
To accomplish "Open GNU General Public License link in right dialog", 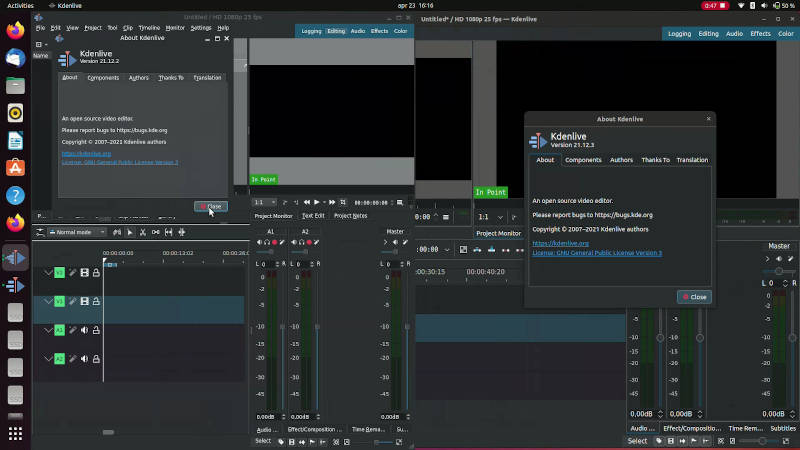I will [x=597, y=253].
